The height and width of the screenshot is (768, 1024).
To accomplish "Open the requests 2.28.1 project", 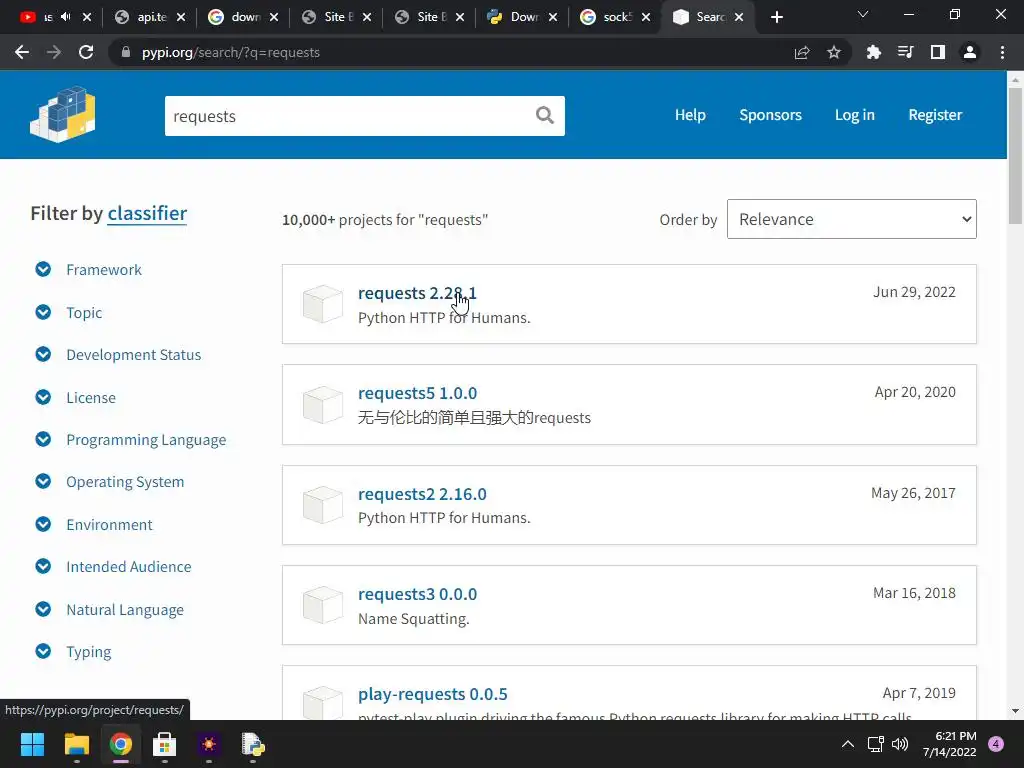I will pos(417,293).
